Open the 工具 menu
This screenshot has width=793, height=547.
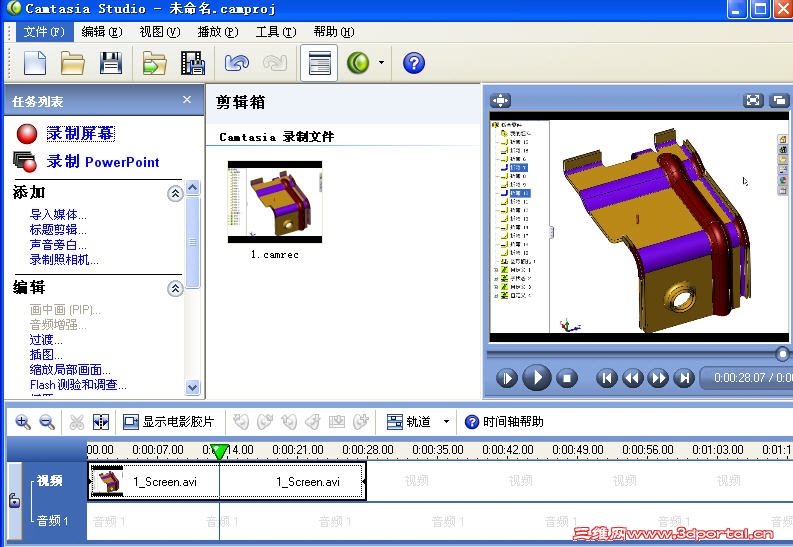(x=276, y=32)
